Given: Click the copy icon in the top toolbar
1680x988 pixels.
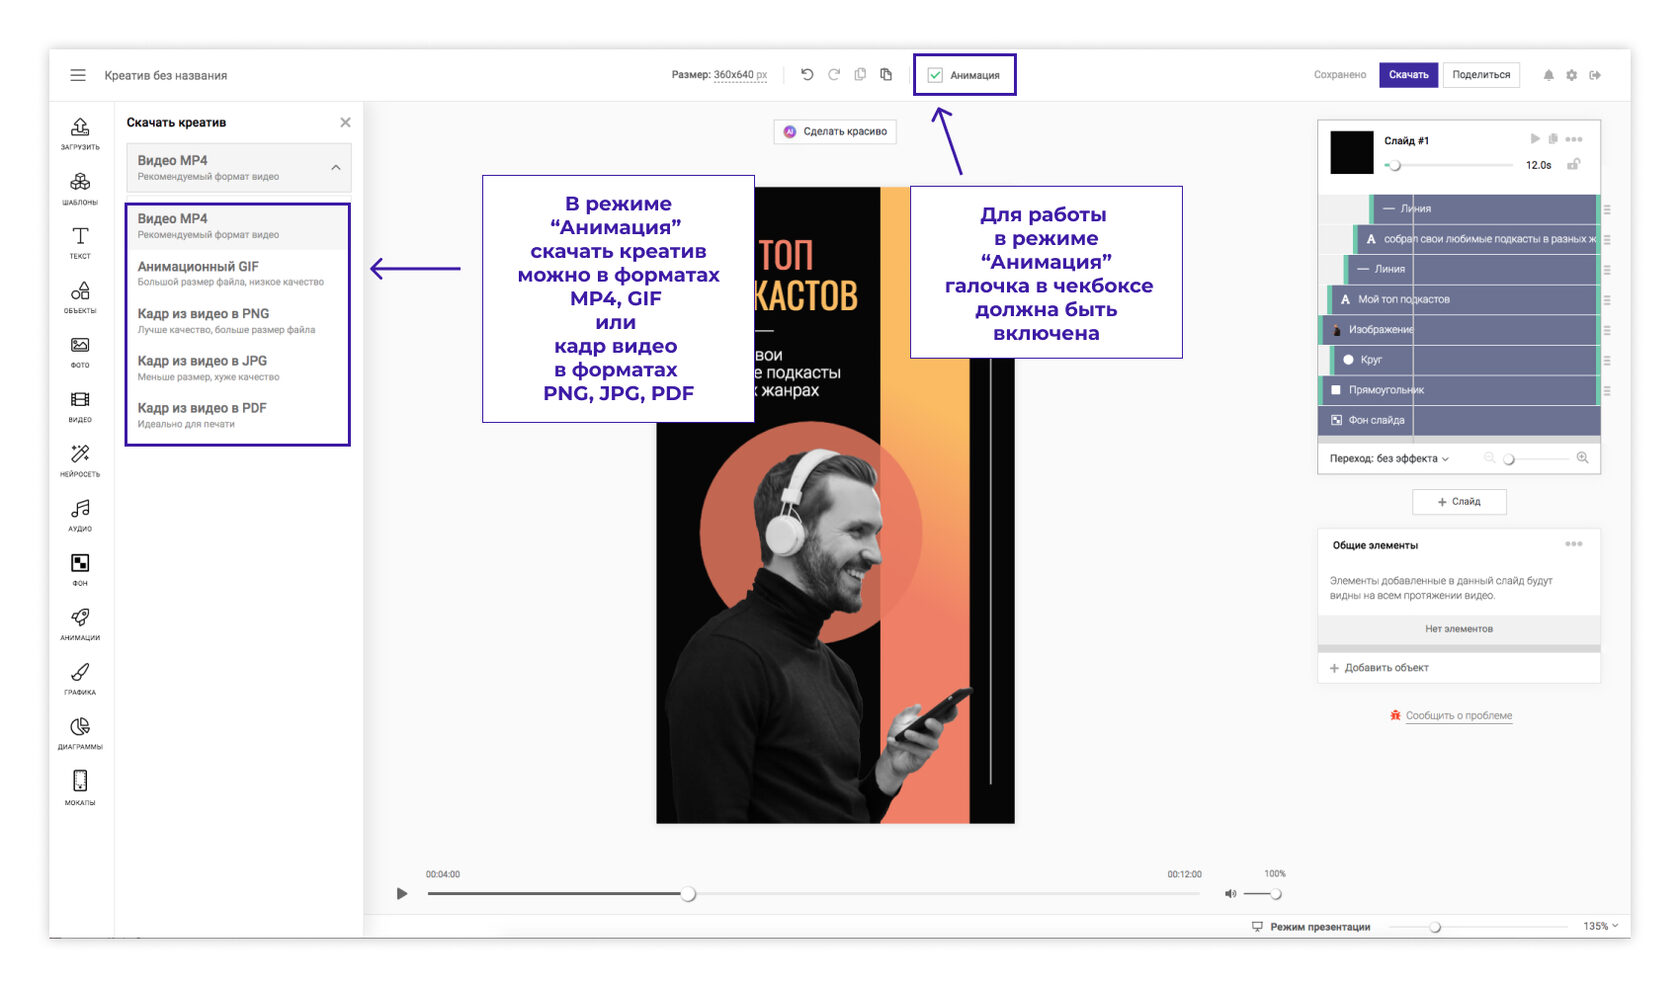Looking at the screenshot, I should 860,74.
